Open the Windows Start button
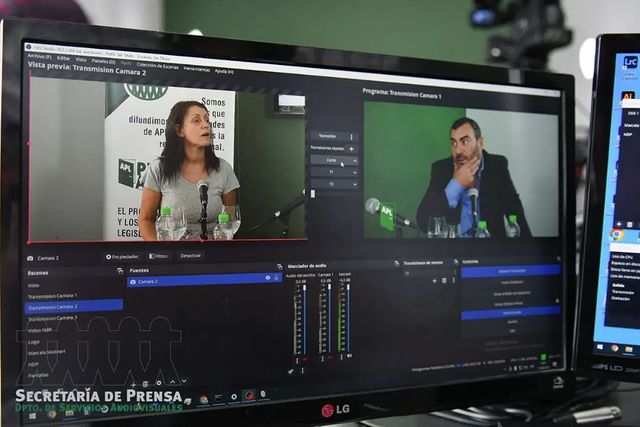The image size is (640, 427). (32, 416)
